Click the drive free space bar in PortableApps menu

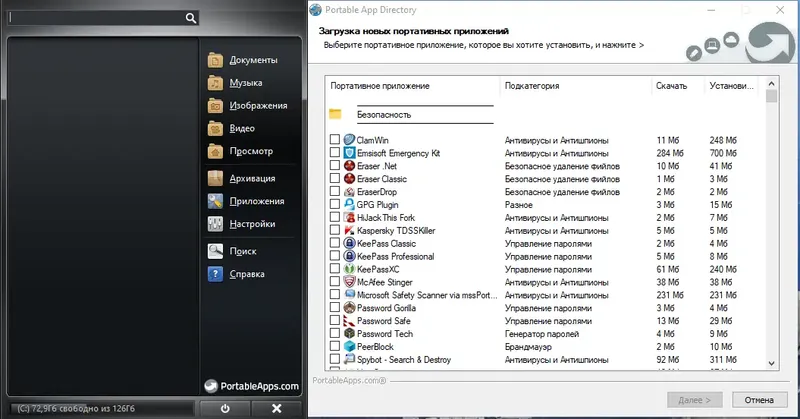pyautogui.click(x=102, y=408)
